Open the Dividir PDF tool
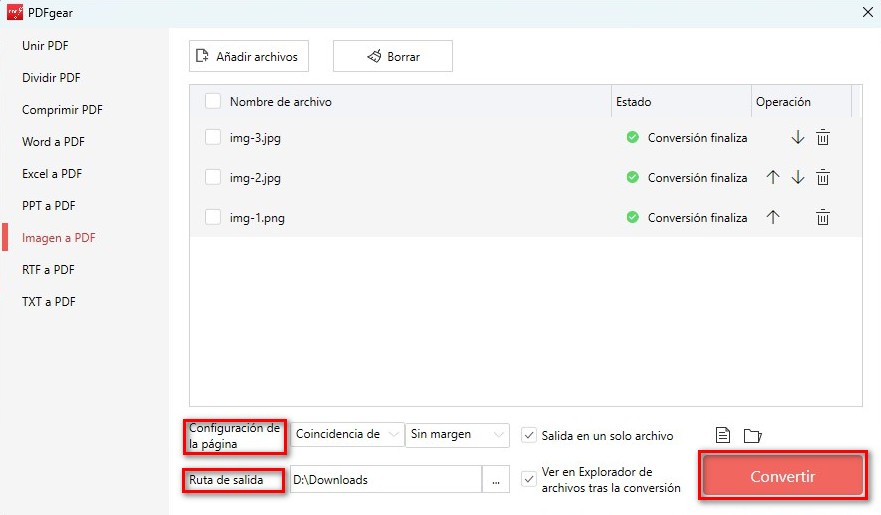This screenshot has width=881, height=515. [x=51, y=78]
